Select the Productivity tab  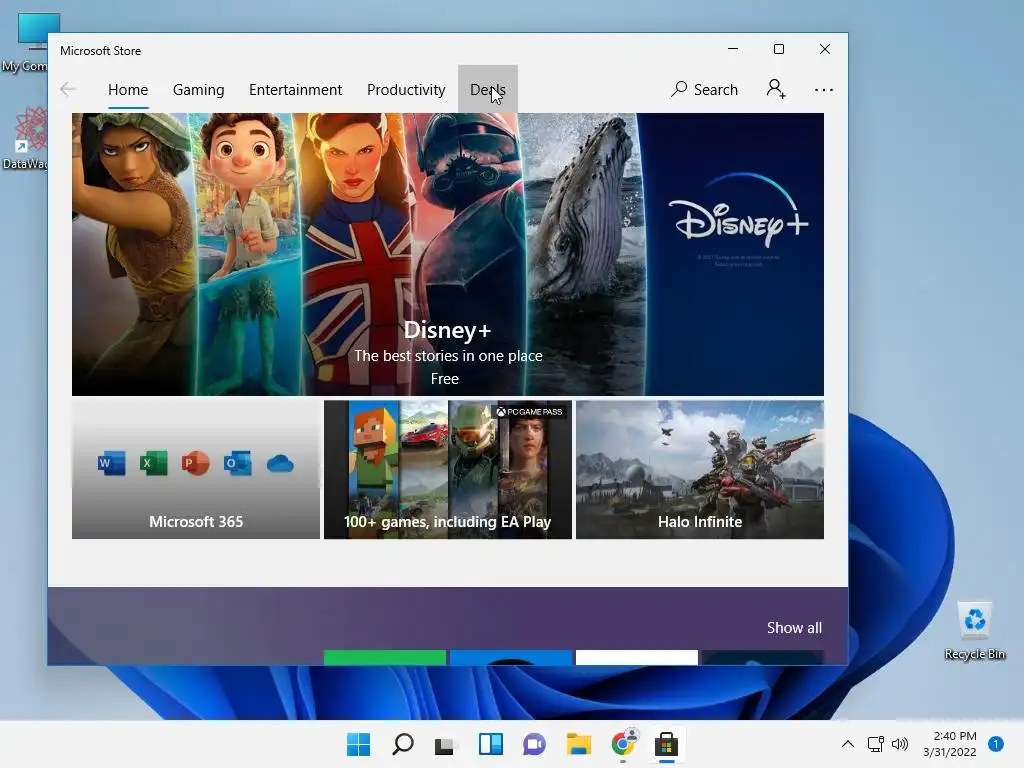click(x=406, y=89)
